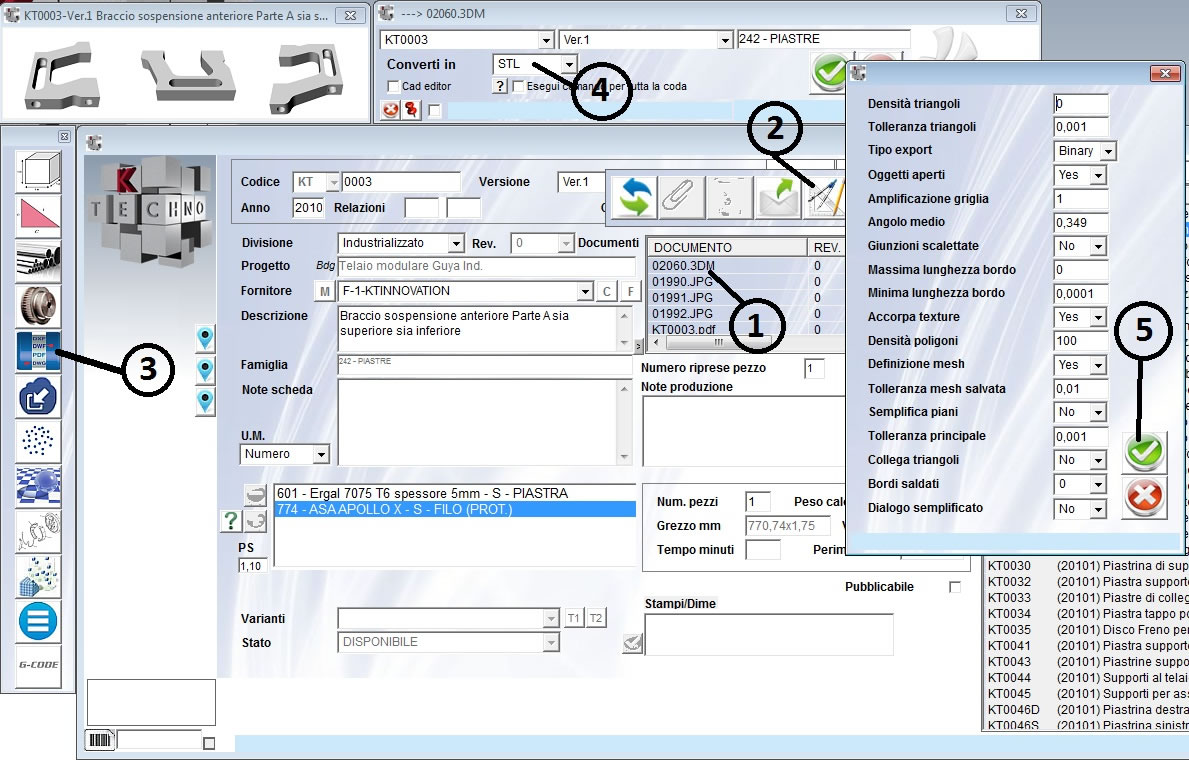Open the steel tubes catalog icon
Screen dimensions: 1189x768
[38, 261]
